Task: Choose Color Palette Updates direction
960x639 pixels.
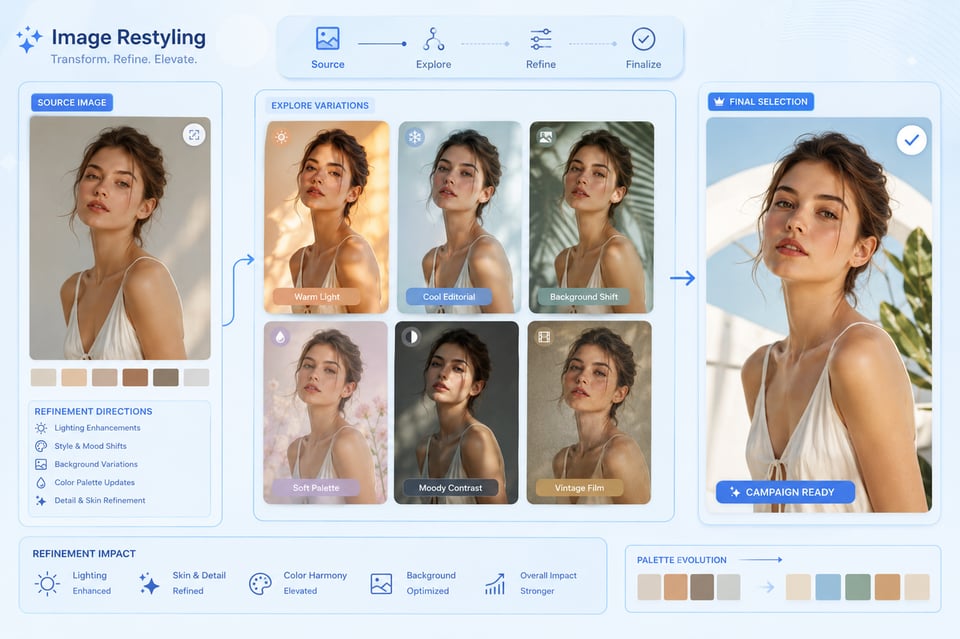Action: coord(84,482)
